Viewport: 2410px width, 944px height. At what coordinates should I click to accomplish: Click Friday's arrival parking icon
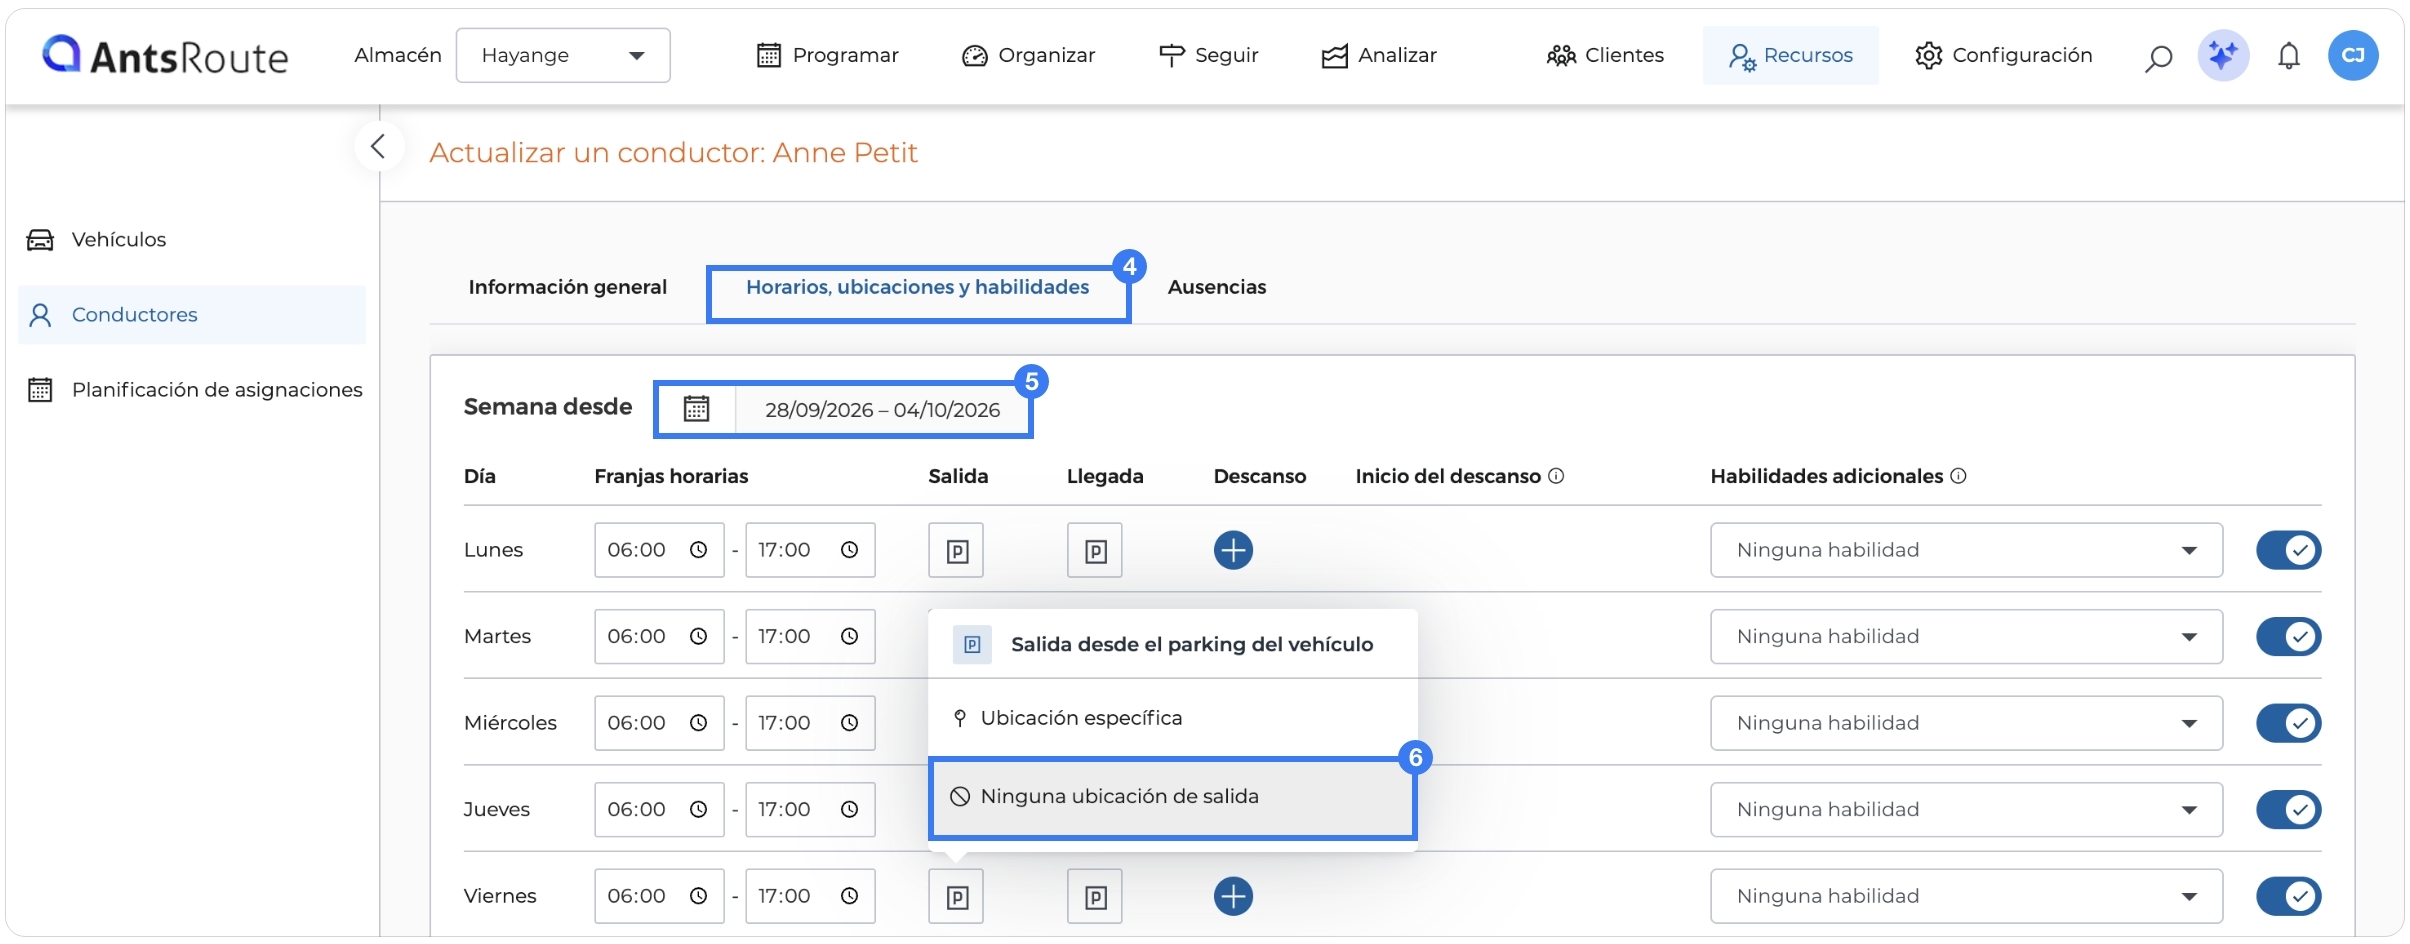coord(1095,896)
